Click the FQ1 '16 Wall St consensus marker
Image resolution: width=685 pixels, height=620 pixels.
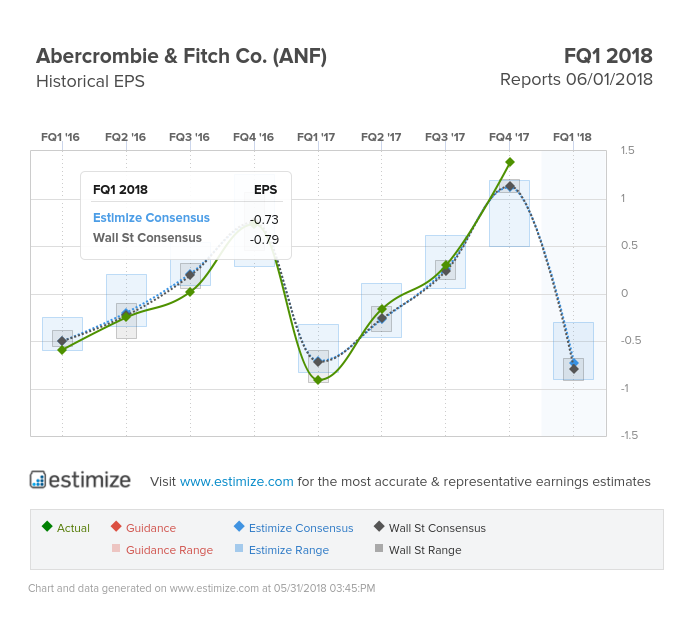[x=62, y=341]
